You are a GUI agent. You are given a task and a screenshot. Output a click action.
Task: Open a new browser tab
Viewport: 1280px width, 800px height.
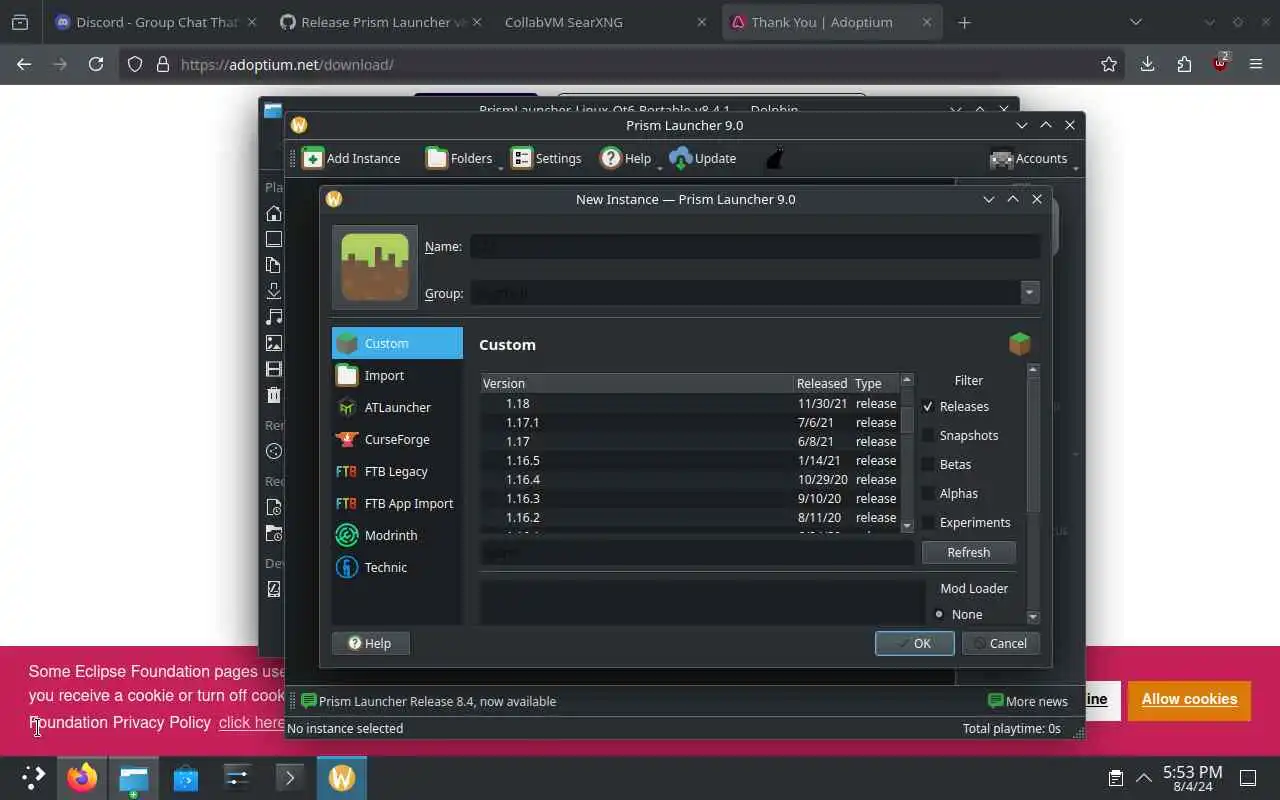click(964, 22)
